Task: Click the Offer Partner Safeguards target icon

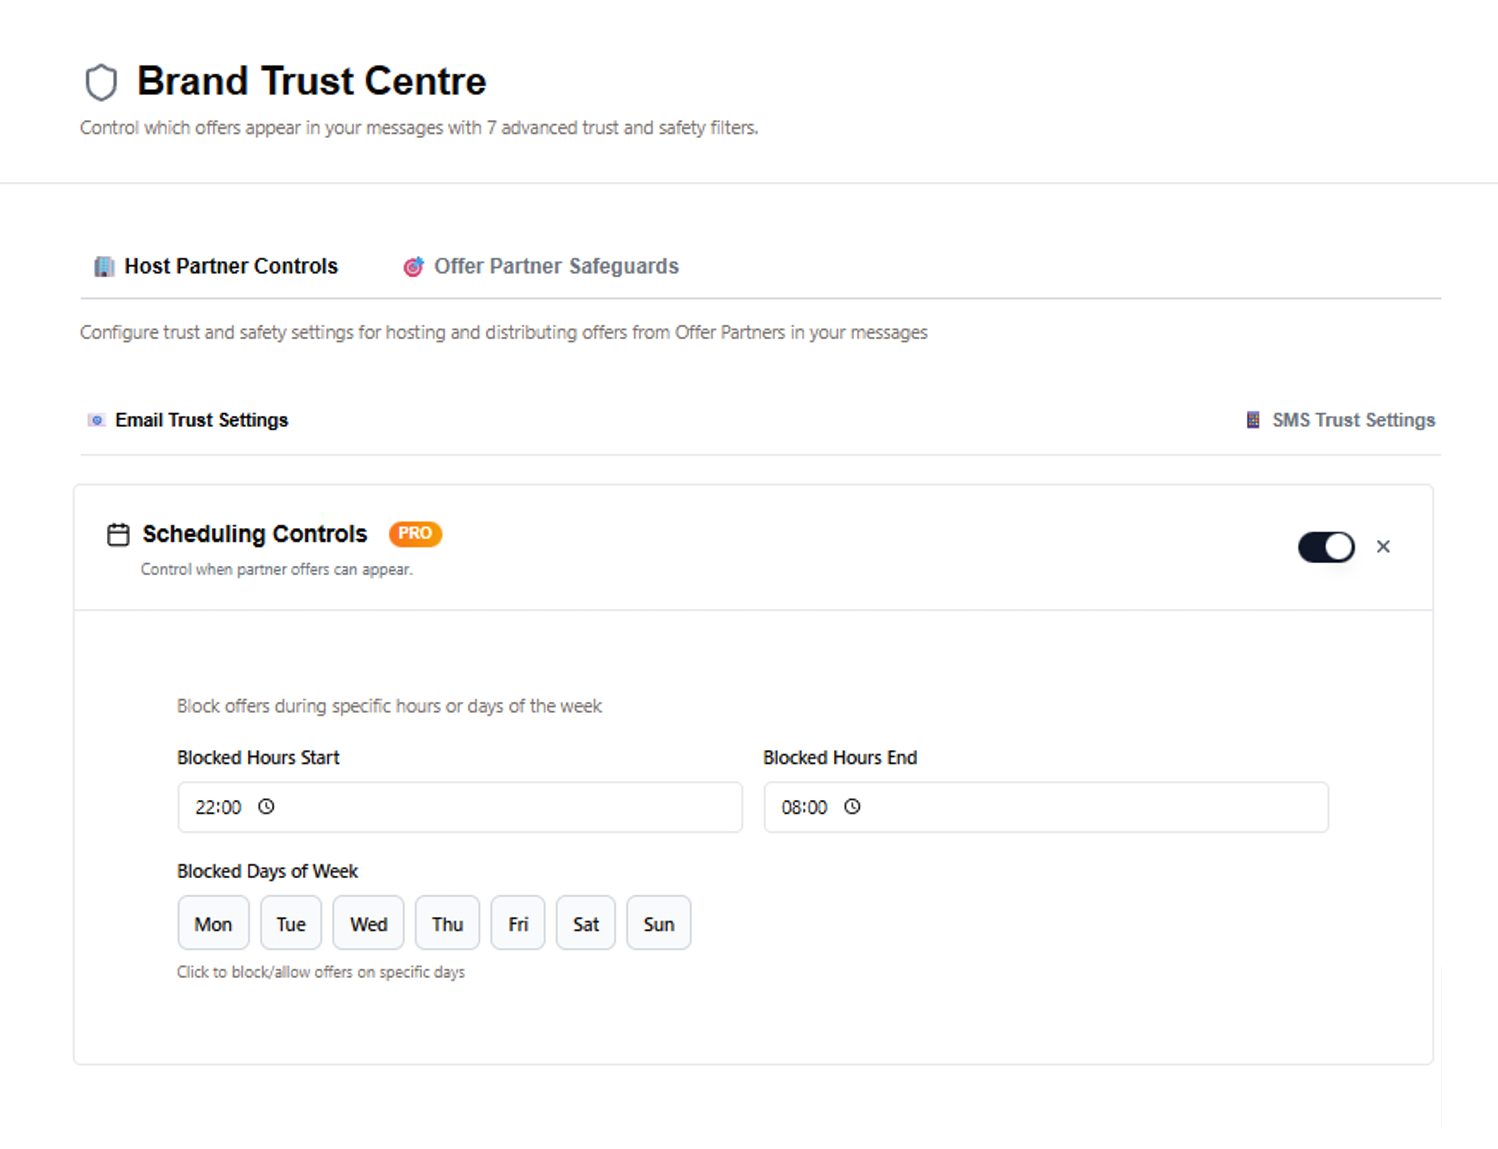Action: point(413,267)
